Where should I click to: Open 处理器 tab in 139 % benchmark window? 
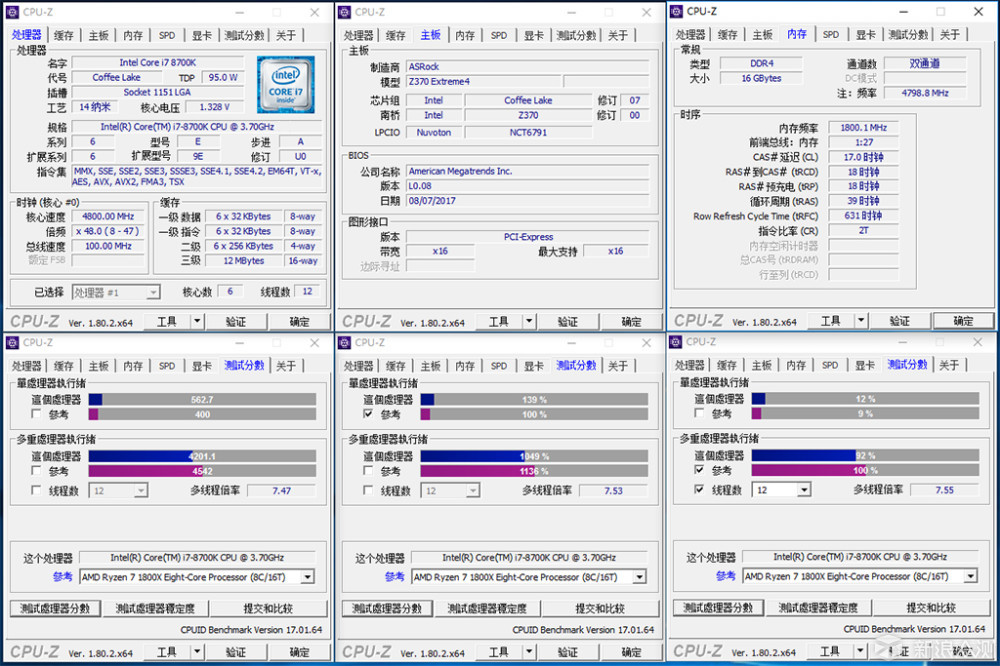coord(358,366)
